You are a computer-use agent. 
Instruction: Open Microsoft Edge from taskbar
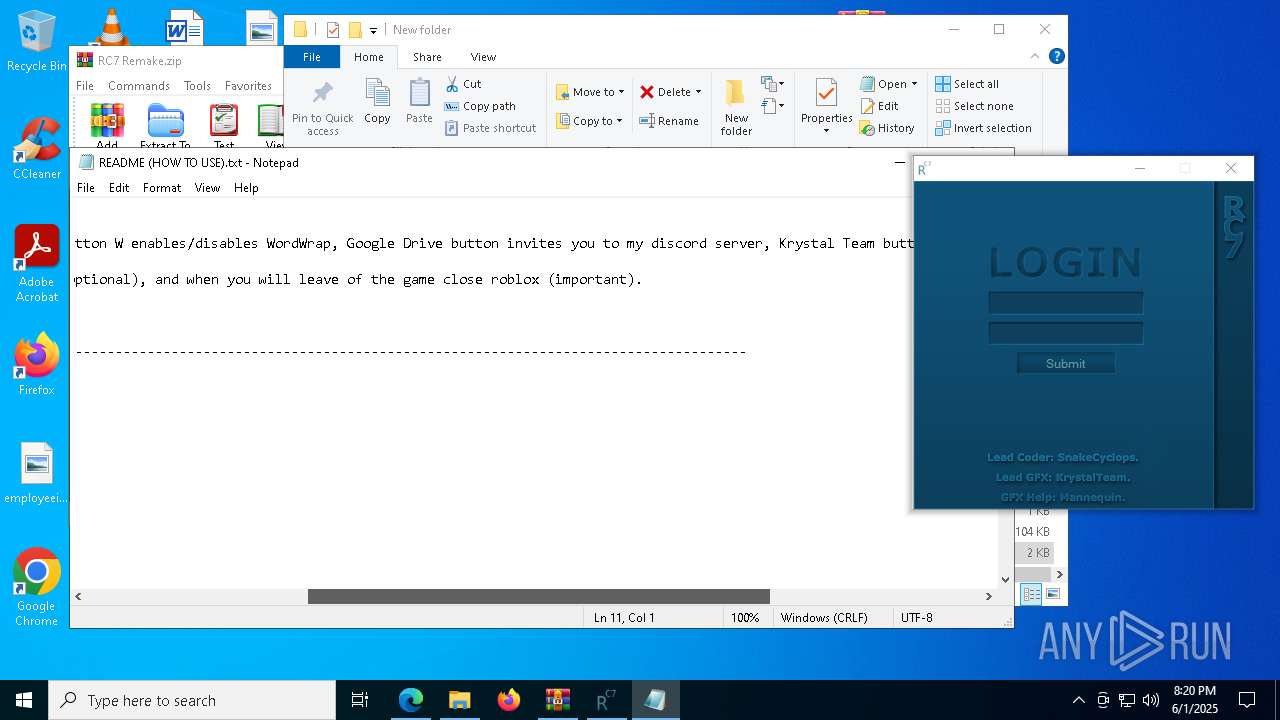click(411, 700)
